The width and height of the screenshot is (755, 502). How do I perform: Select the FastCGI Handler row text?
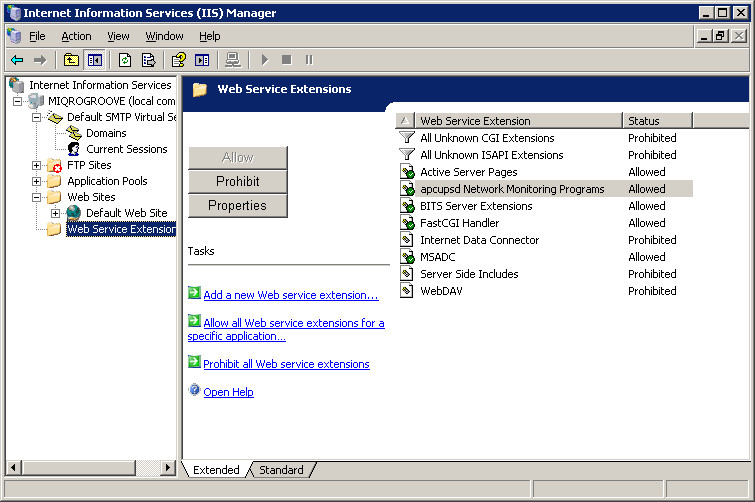[x=459, y=223]
